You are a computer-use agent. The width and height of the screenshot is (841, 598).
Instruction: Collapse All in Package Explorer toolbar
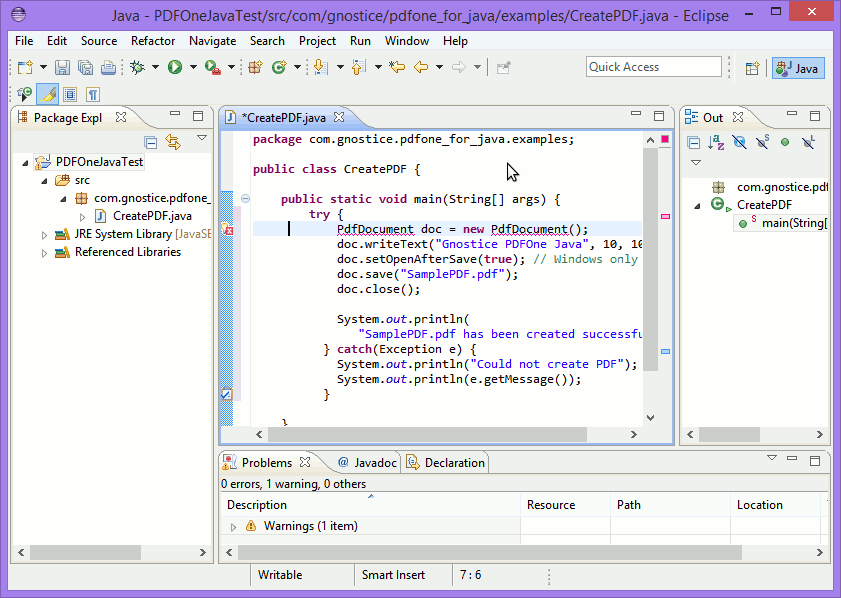click(151, 142)
